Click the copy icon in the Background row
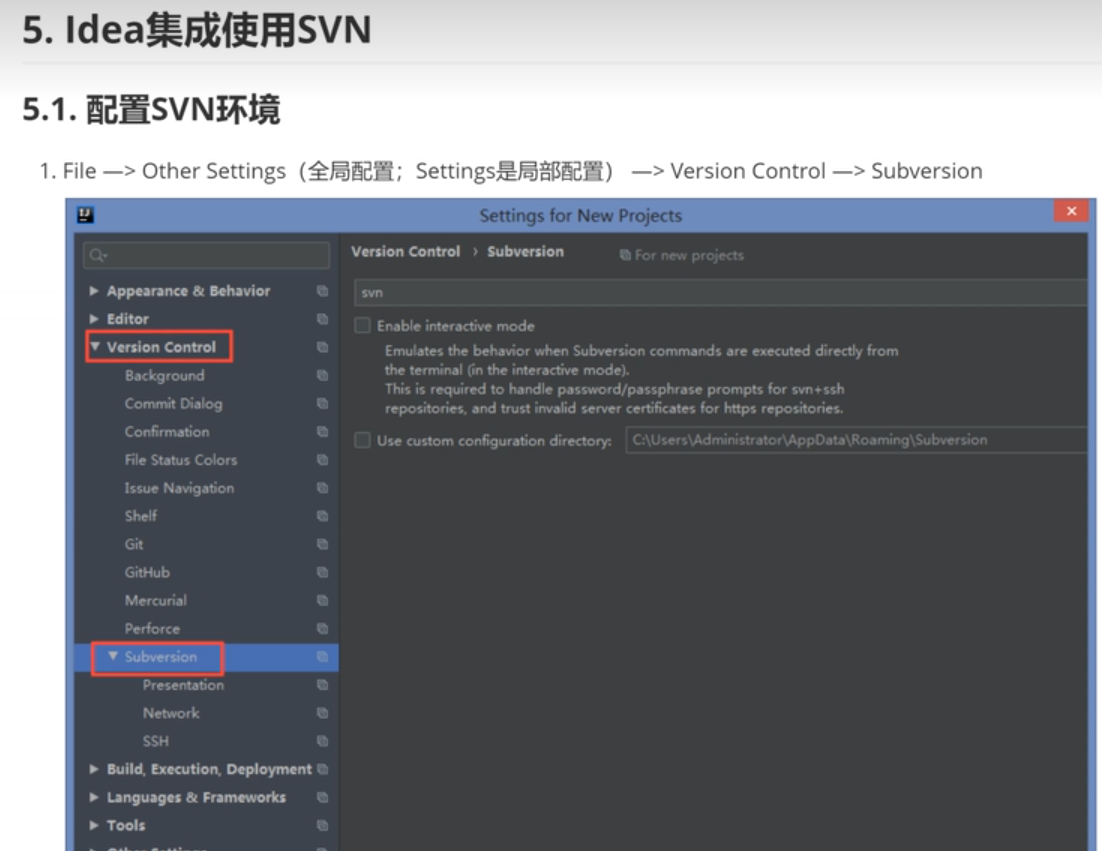The height and width of the screenshot is (851, 1102). pos(323,375)
